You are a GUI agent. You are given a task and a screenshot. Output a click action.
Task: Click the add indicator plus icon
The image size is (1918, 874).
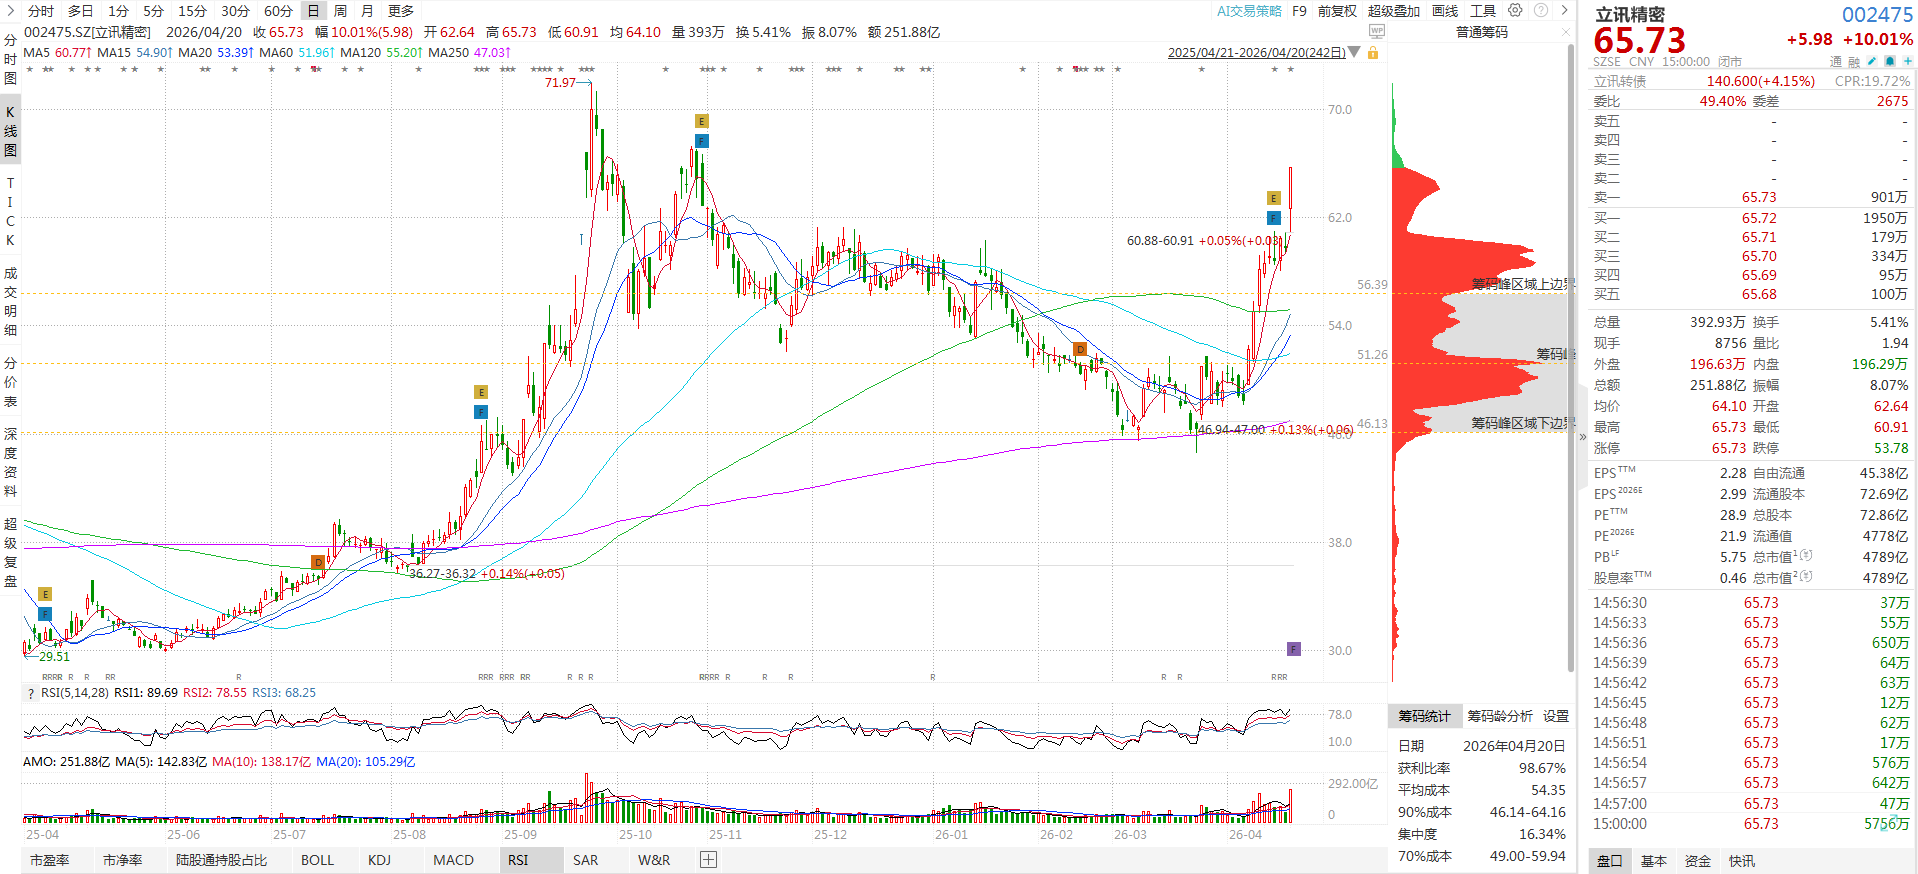click(x=708, y=860)
